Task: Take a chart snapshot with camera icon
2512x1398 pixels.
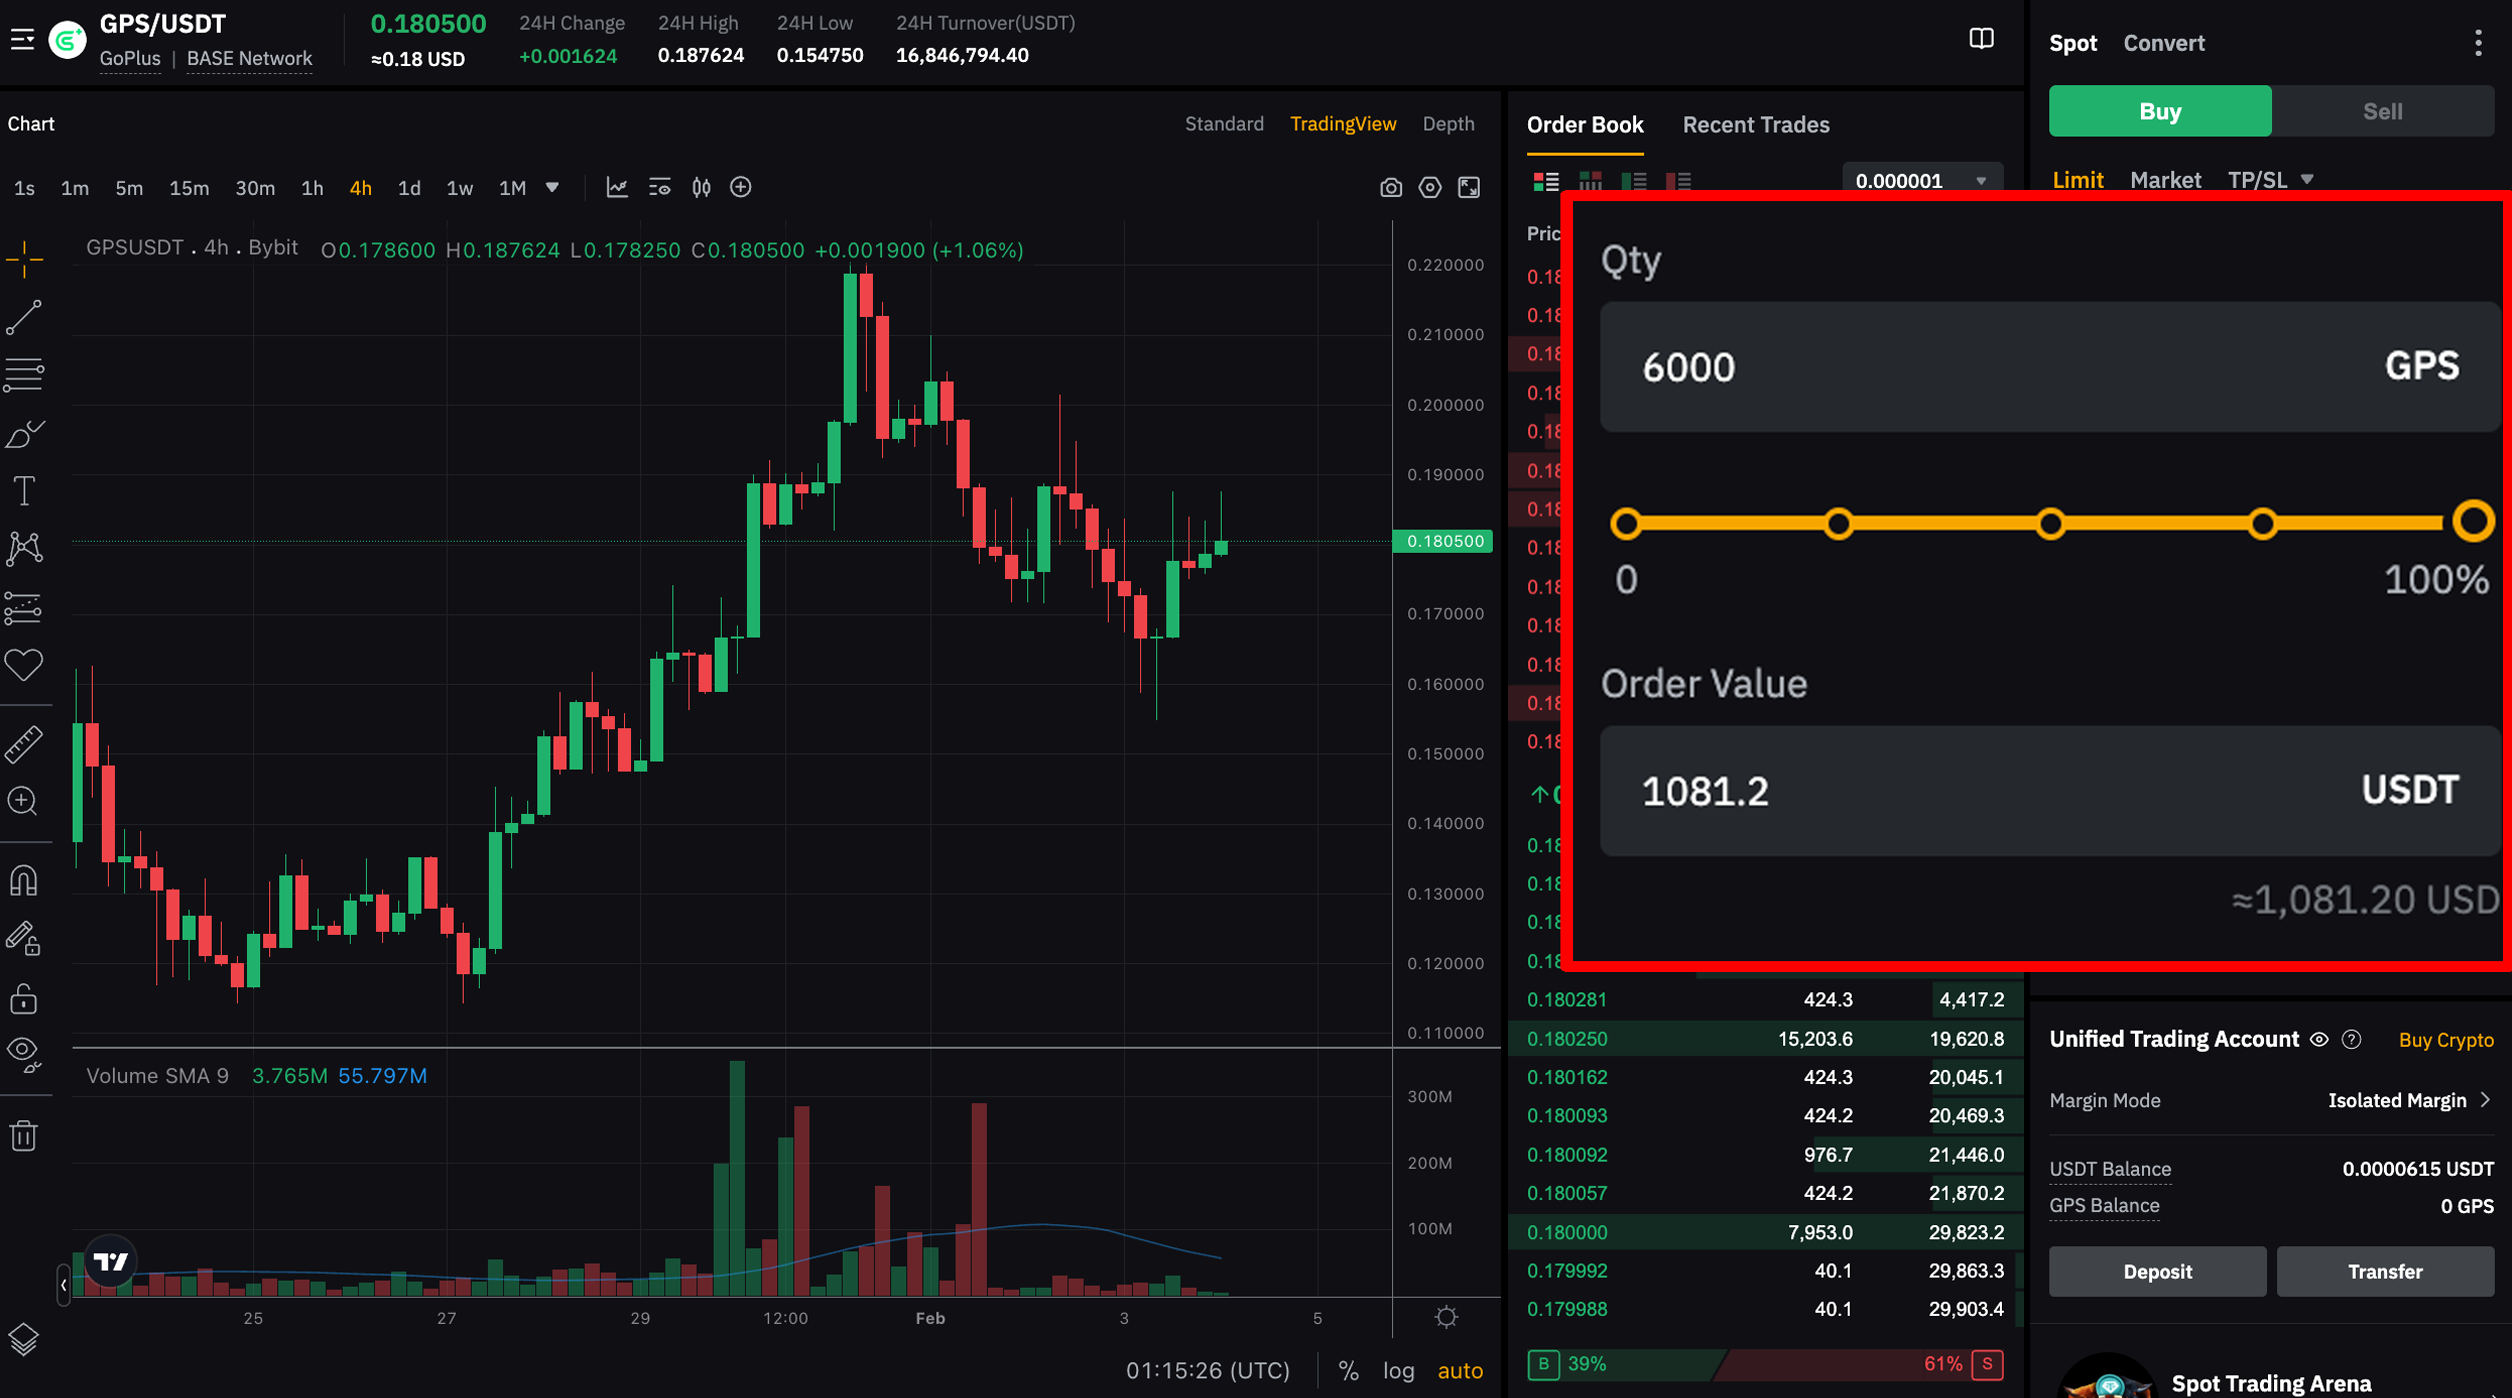Action: coord(1390,188)
